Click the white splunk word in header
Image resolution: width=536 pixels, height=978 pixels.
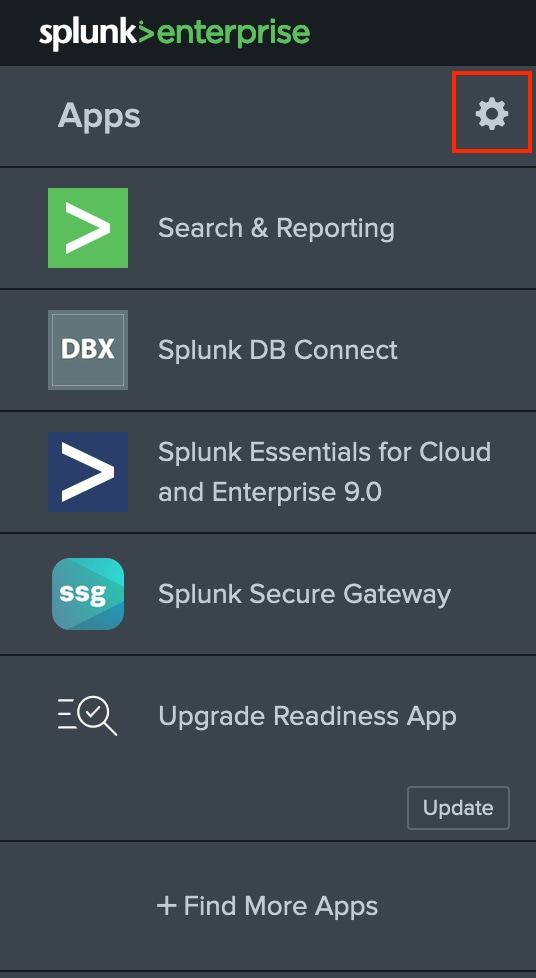click(89, 35)
